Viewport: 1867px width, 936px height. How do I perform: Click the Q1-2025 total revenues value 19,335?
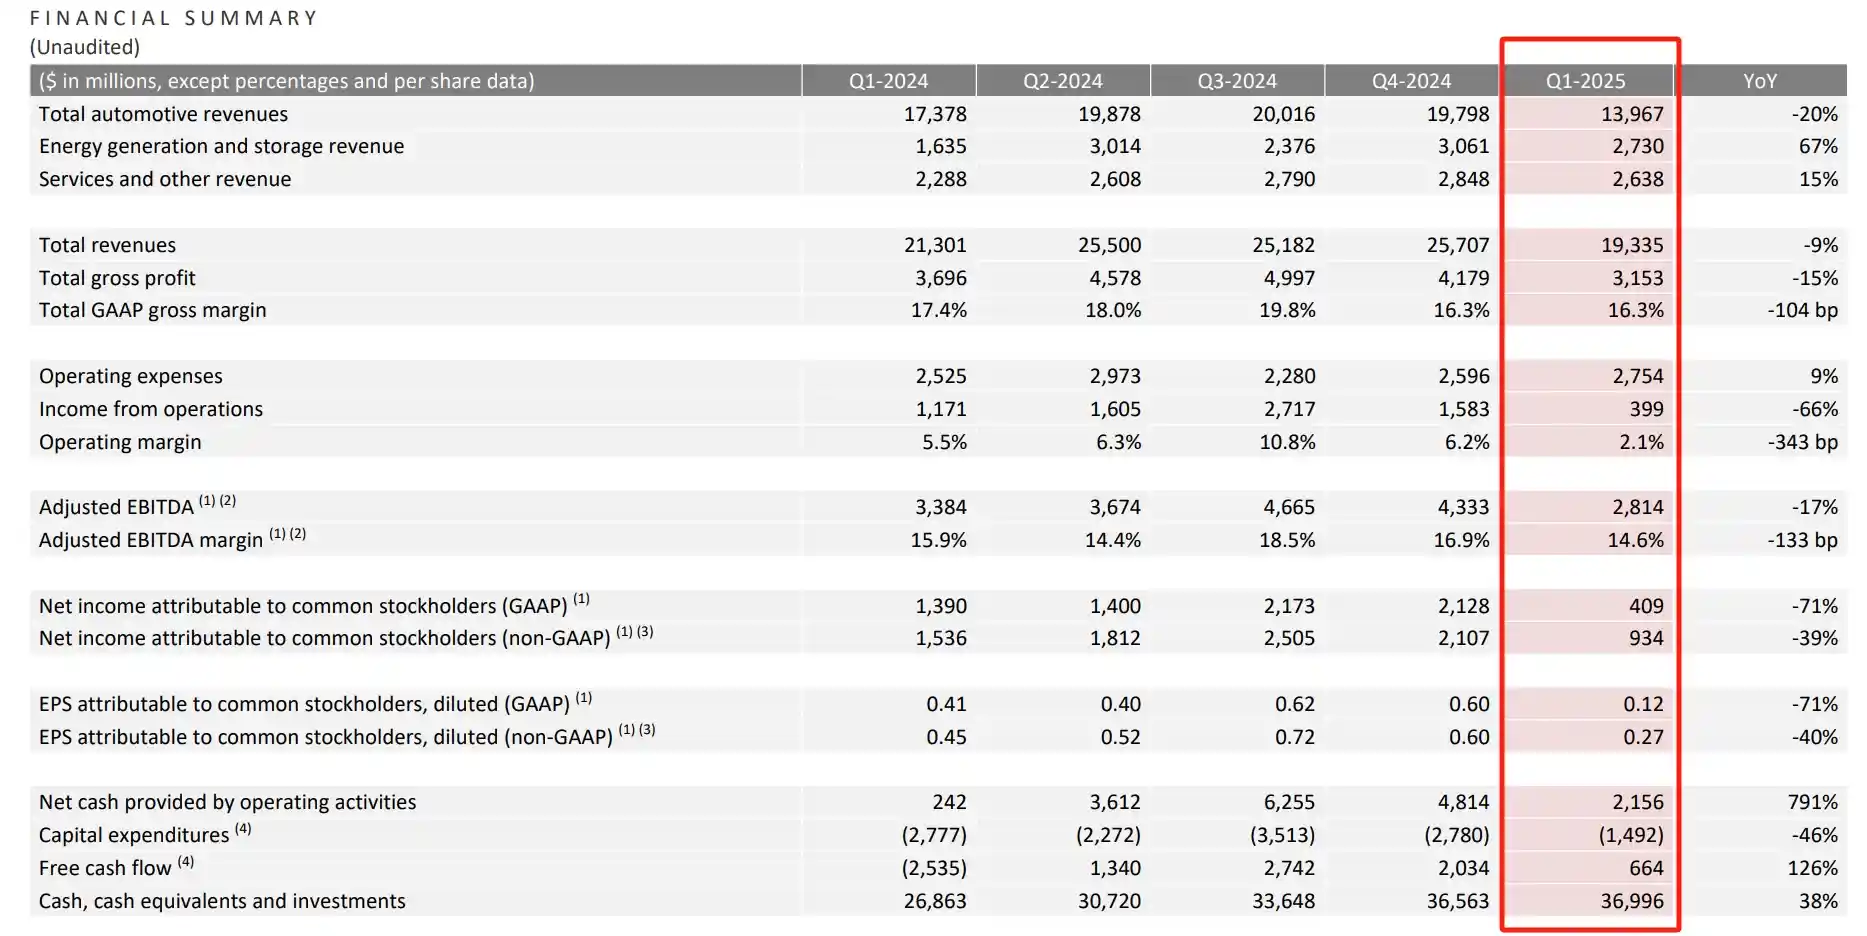1632,245
